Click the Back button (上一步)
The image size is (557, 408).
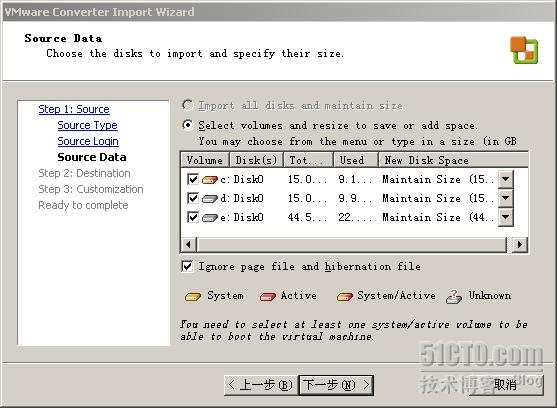[x=261, y=385]
